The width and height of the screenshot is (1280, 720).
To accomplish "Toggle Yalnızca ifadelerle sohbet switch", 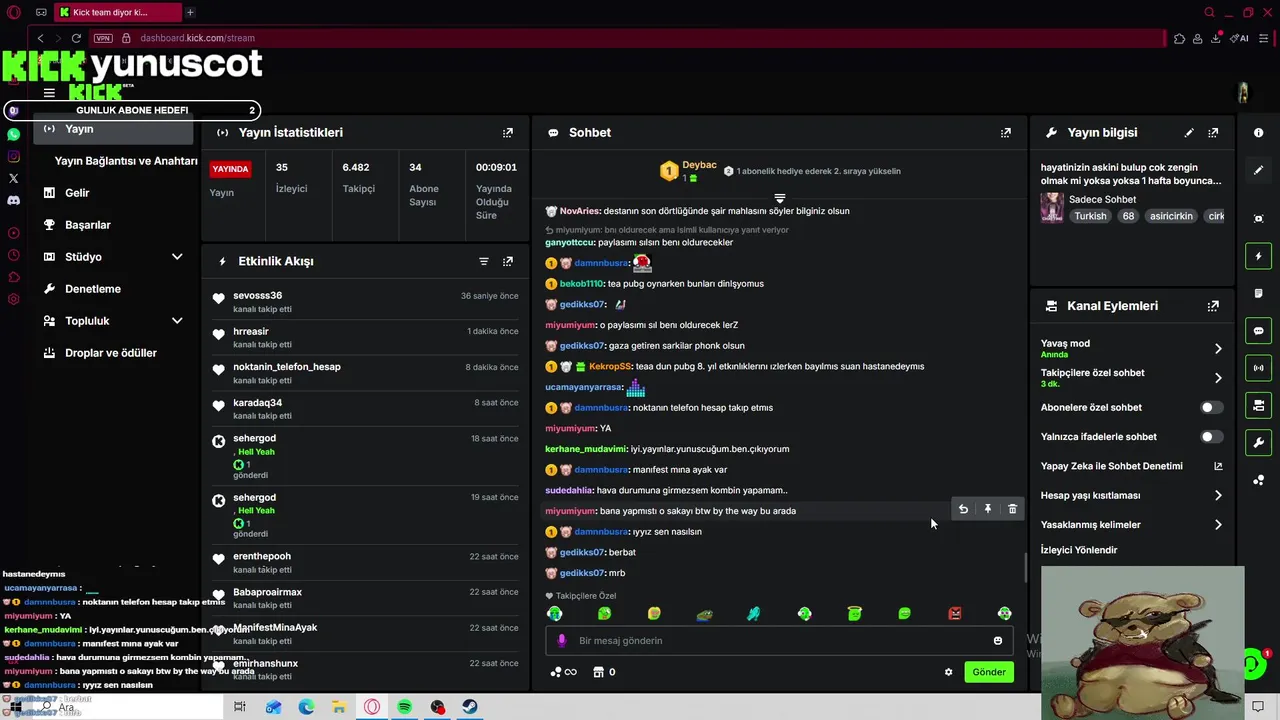I will 1211,437.
